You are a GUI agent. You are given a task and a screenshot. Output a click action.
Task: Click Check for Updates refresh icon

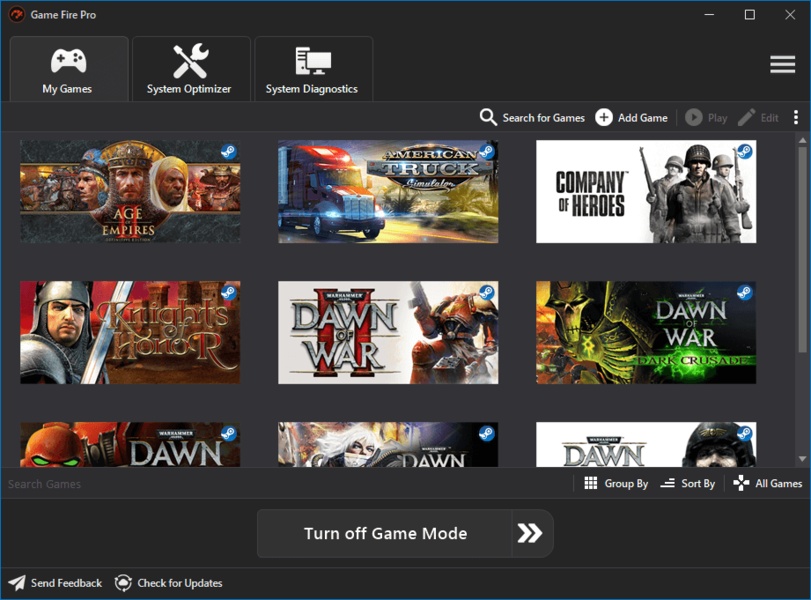tap(123, 583)
